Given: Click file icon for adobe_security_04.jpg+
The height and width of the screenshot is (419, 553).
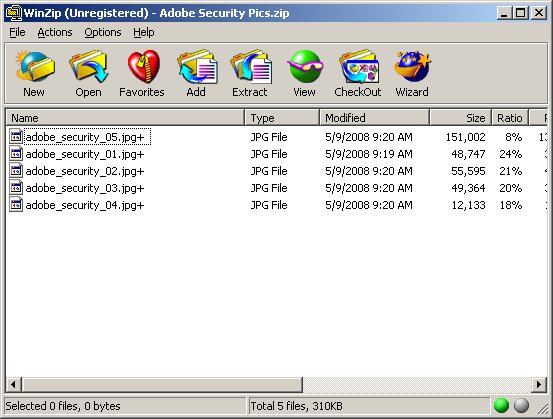Looking at the screenshot, I should click(16, 205).
